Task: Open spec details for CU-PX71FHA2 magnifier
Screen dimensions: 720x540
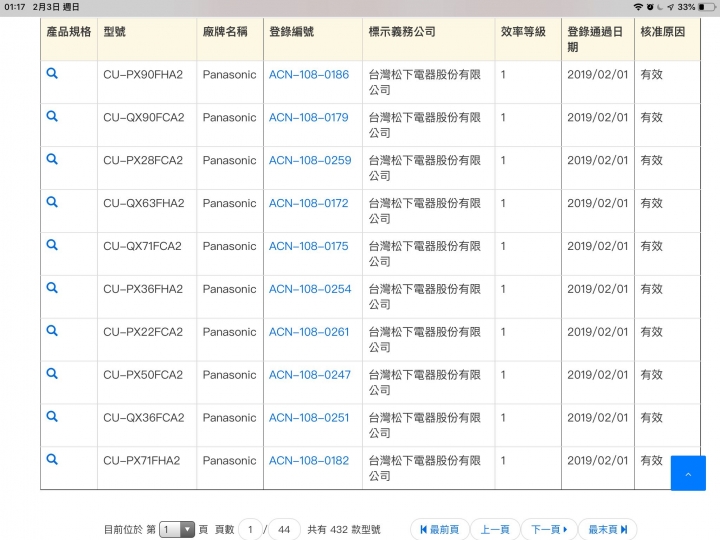Action: click(52, 459)
